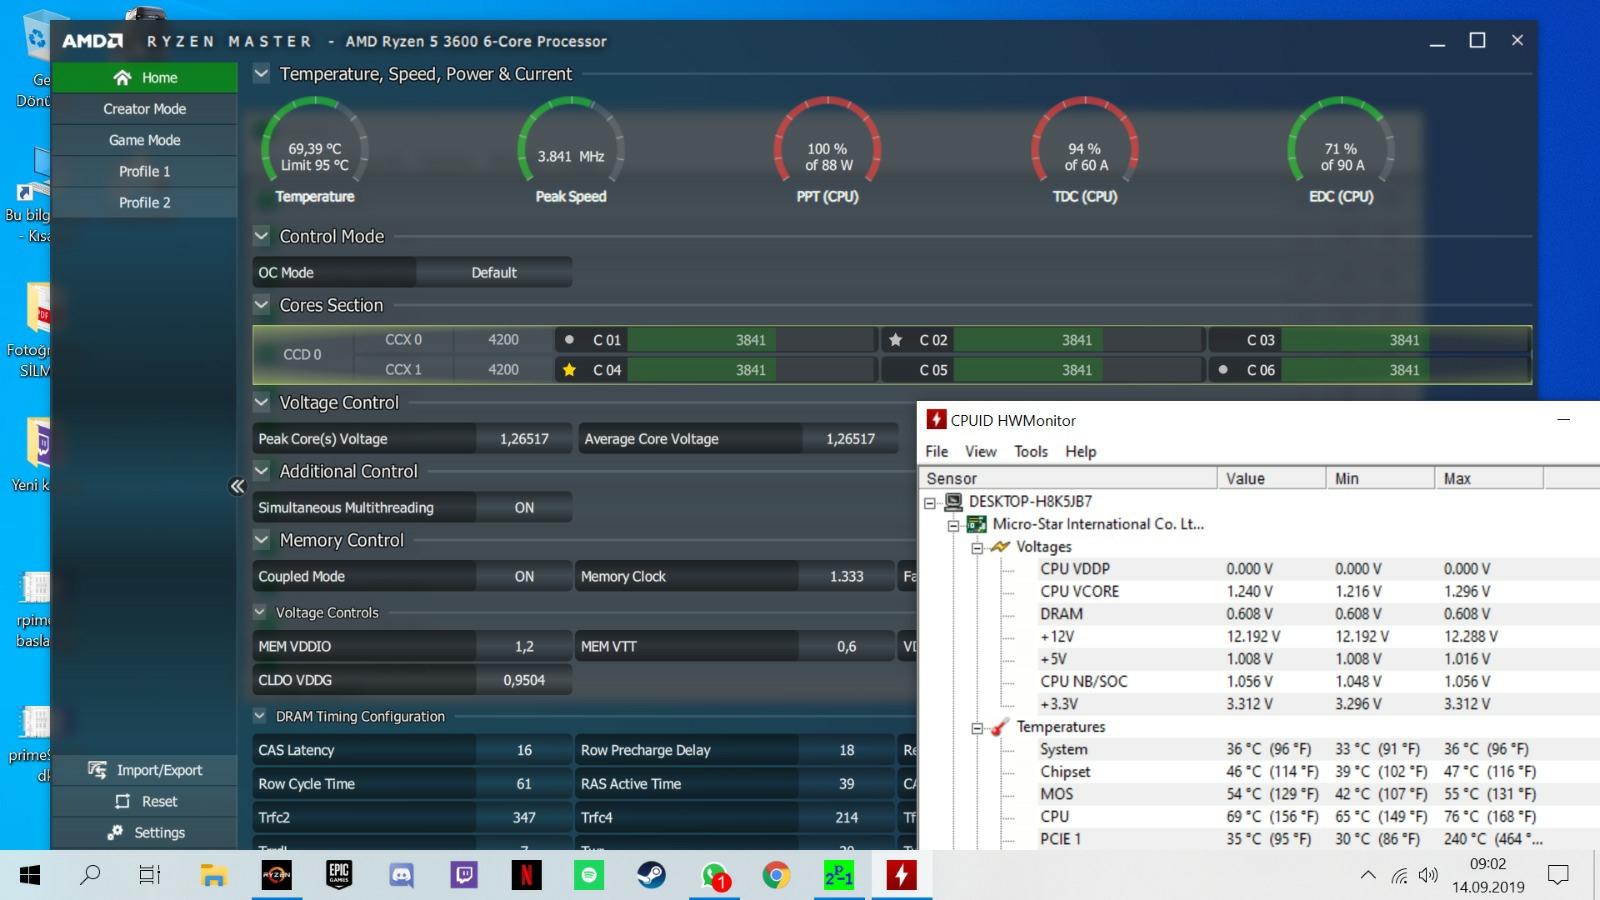Open WhatsApp from the taskbar
This screenshot has height=900, width=1600.
[714, 876]
